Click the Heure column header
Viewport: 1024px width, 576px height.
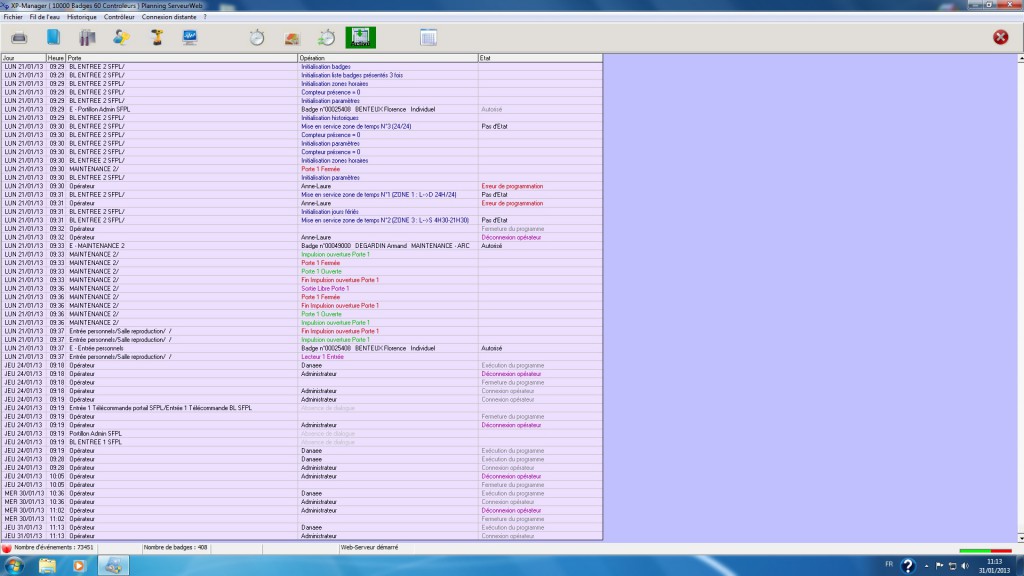coord(56,58)
